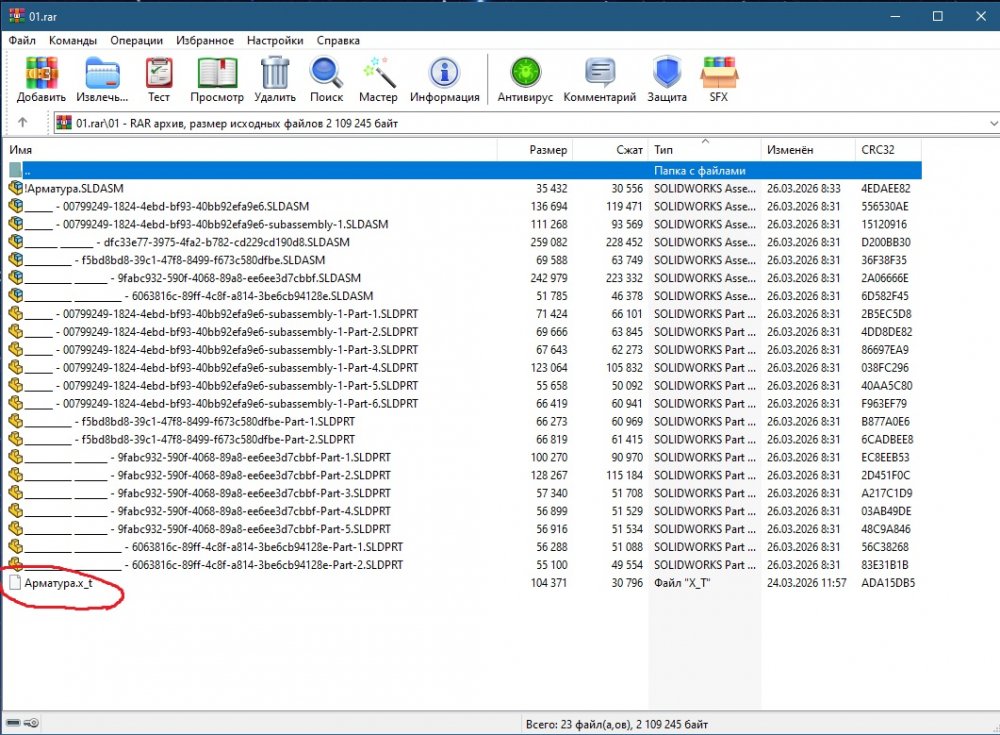Run the Антивирус scan icon

pyautogui.click(x=526, y=73)
